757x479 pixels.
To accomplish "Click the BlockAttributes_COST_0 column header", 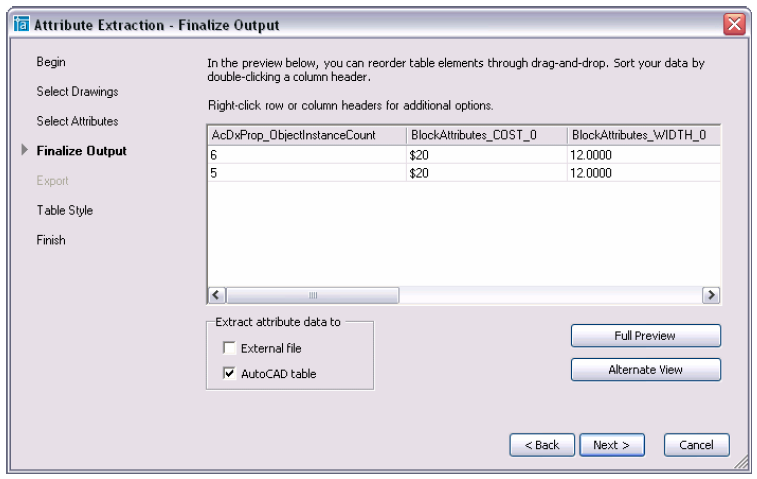I will (x=487, y=135).
